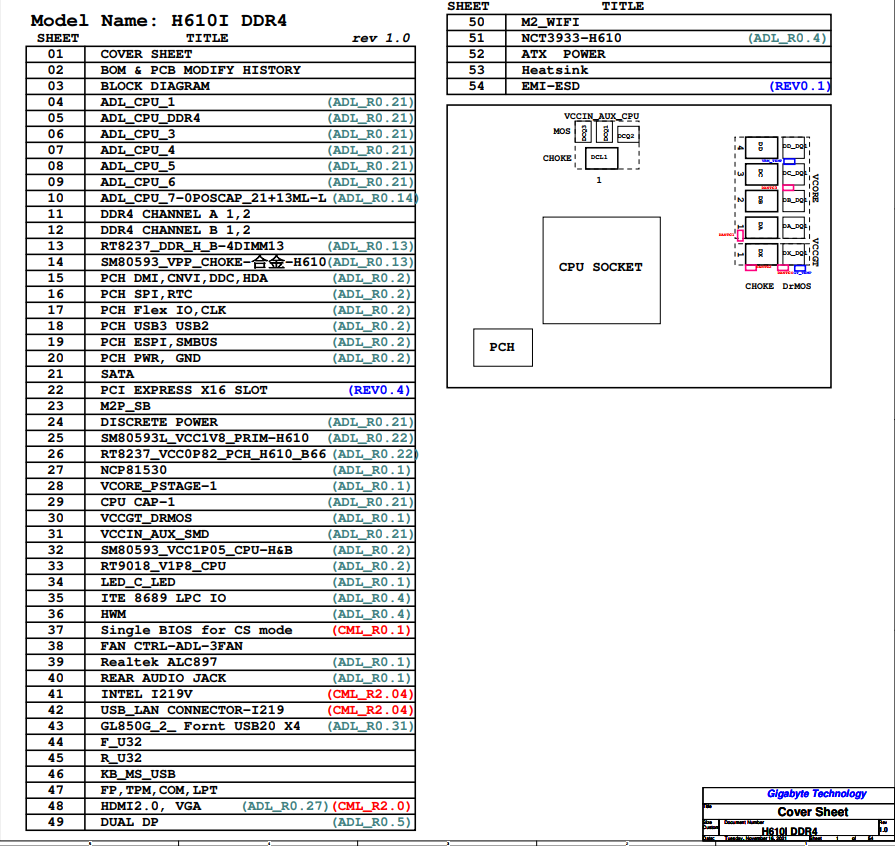Select "ADL_CPU_DDR4" sheet title
This screenshot has height=846, width=895.
(150, 118)
